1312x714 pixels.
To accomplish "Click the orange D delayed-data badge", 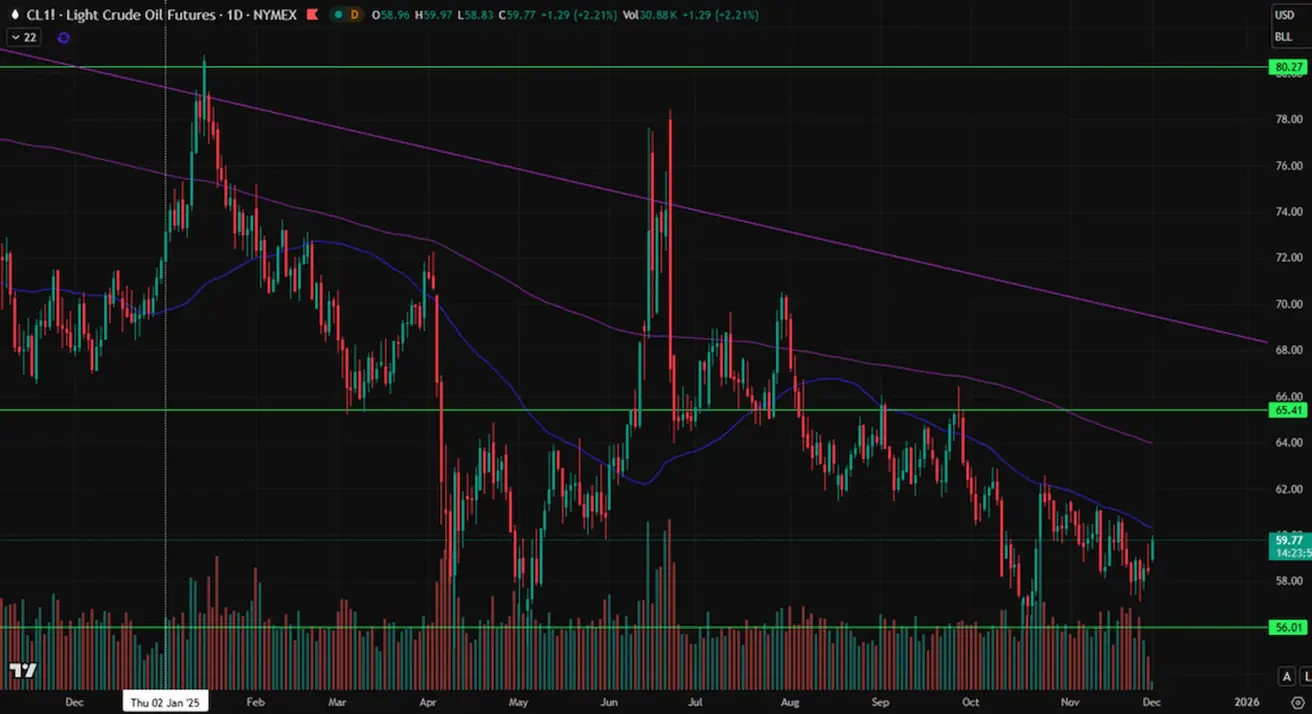I will coord(356,15).
